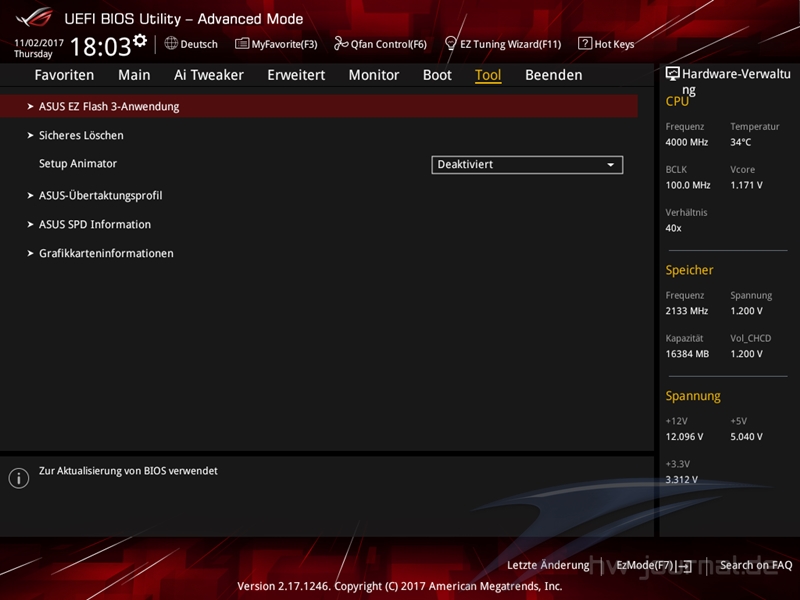800x600 pixels.
Task: Open ASUS EZ Flash 3-Anwendung entry
Action: [x=319, y=106]
